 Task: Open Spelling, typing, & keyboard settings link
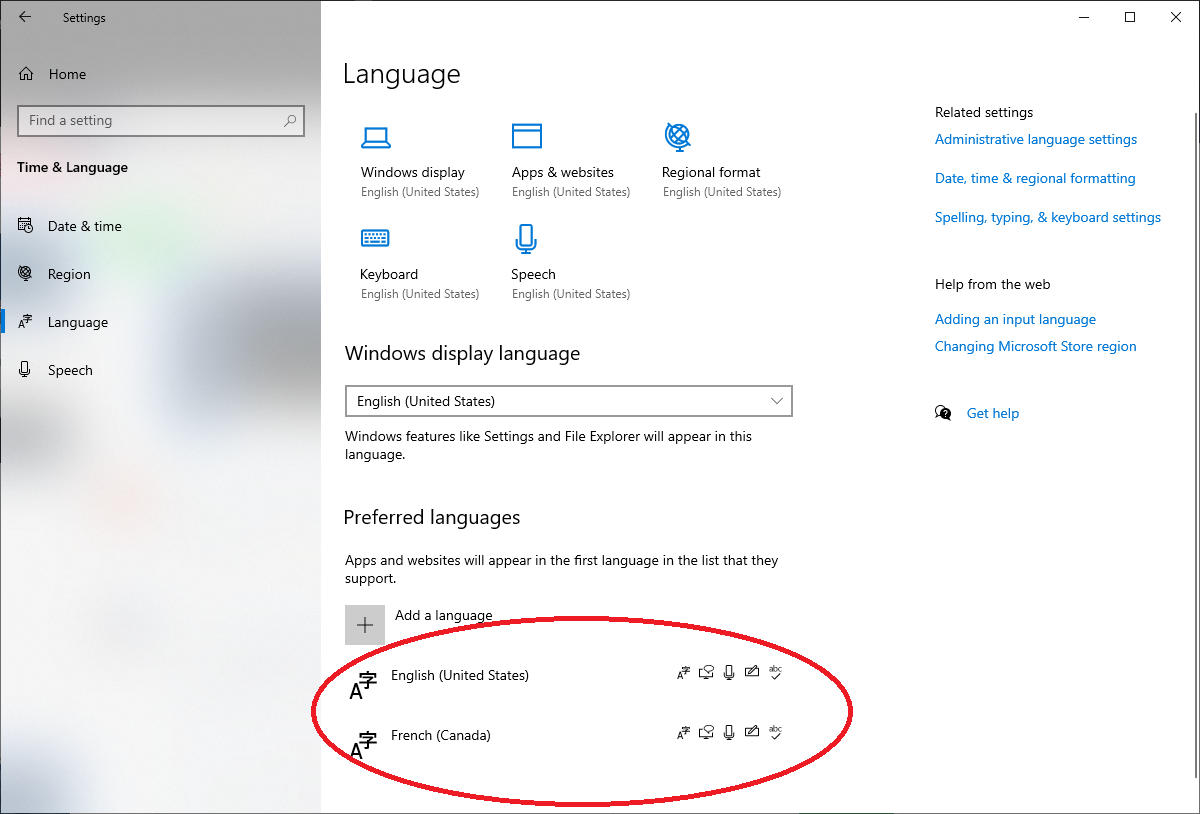[1048, 218]
